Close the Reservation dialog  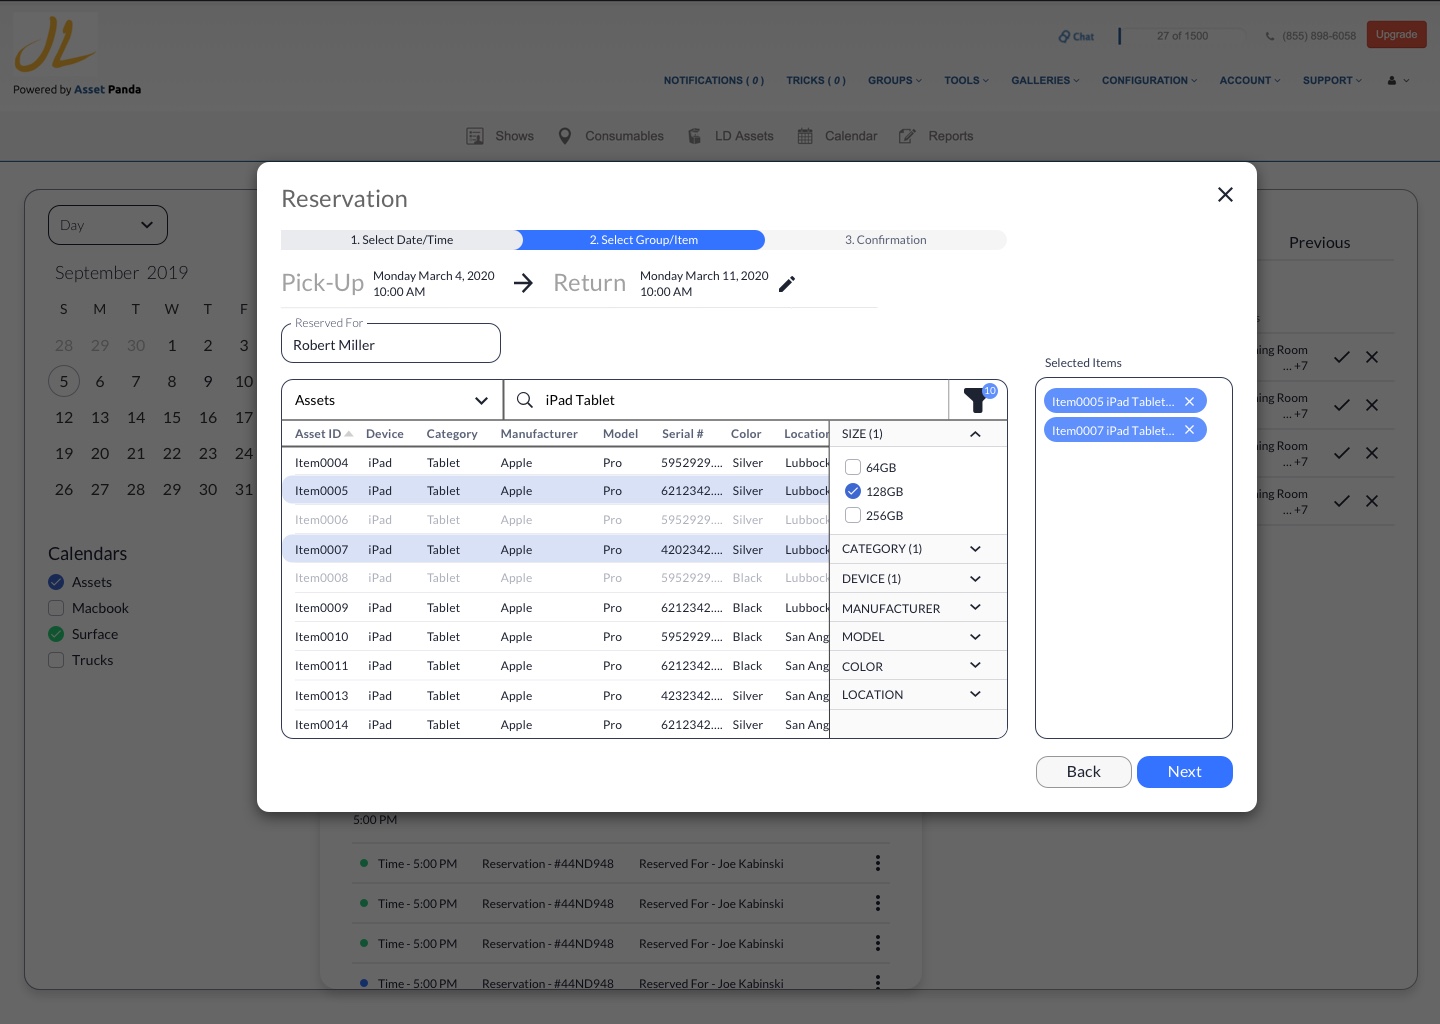click(1225, 195)
